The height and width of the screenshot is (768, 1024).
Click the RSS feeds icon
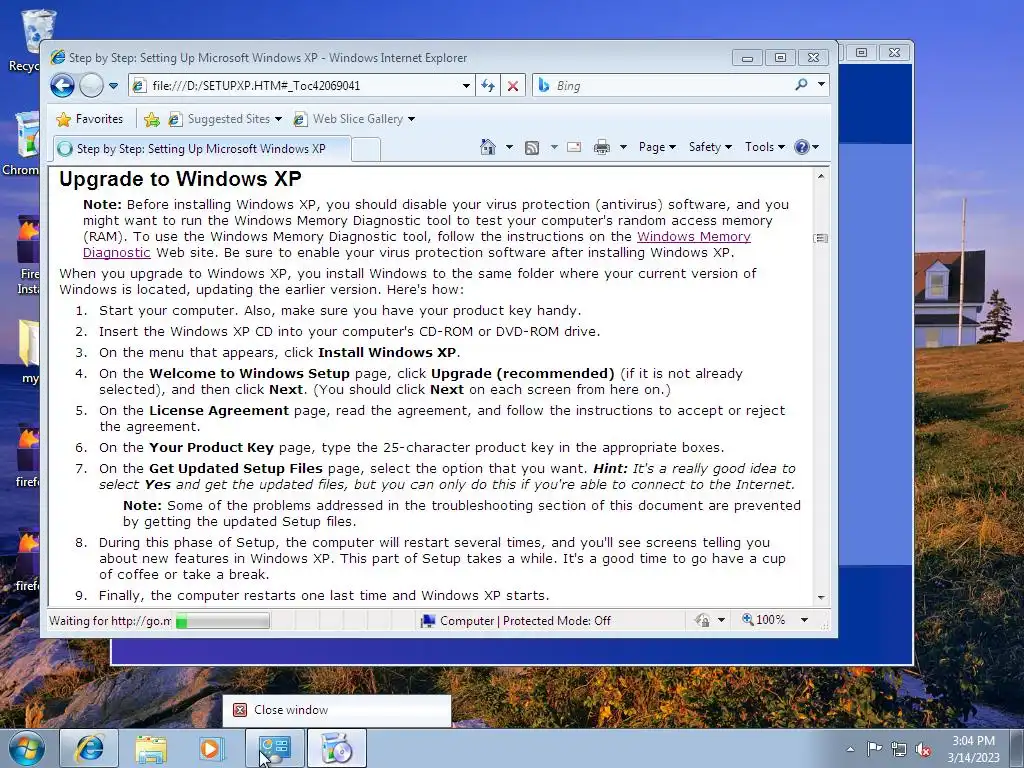tap(532, 148)
